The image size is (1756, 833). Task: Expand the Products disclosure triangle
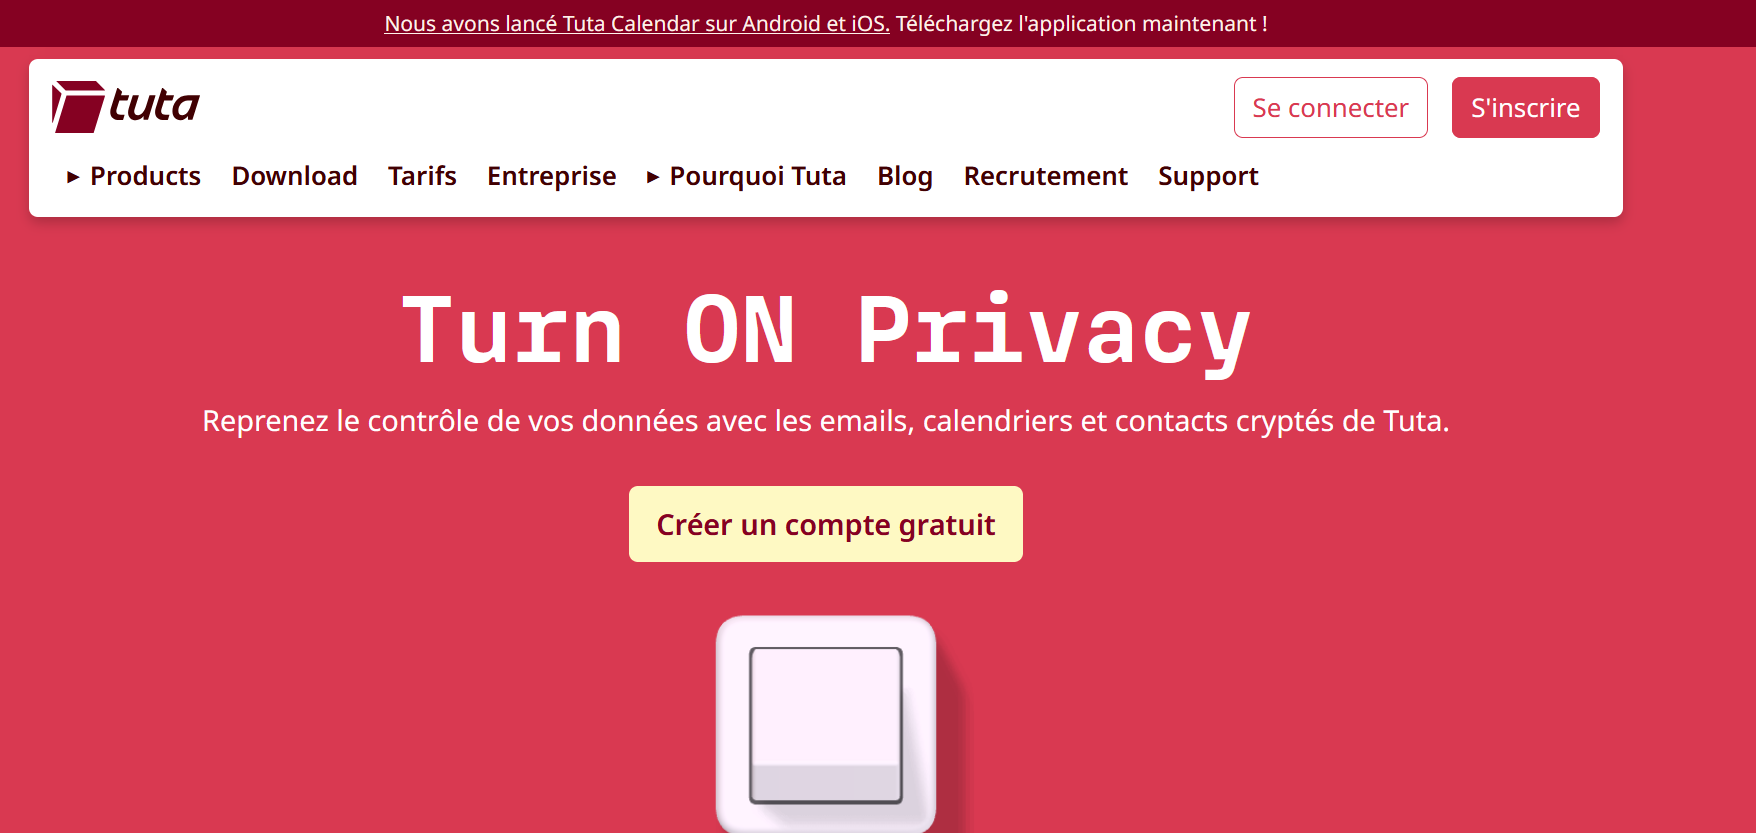click(x=73, y=177)
